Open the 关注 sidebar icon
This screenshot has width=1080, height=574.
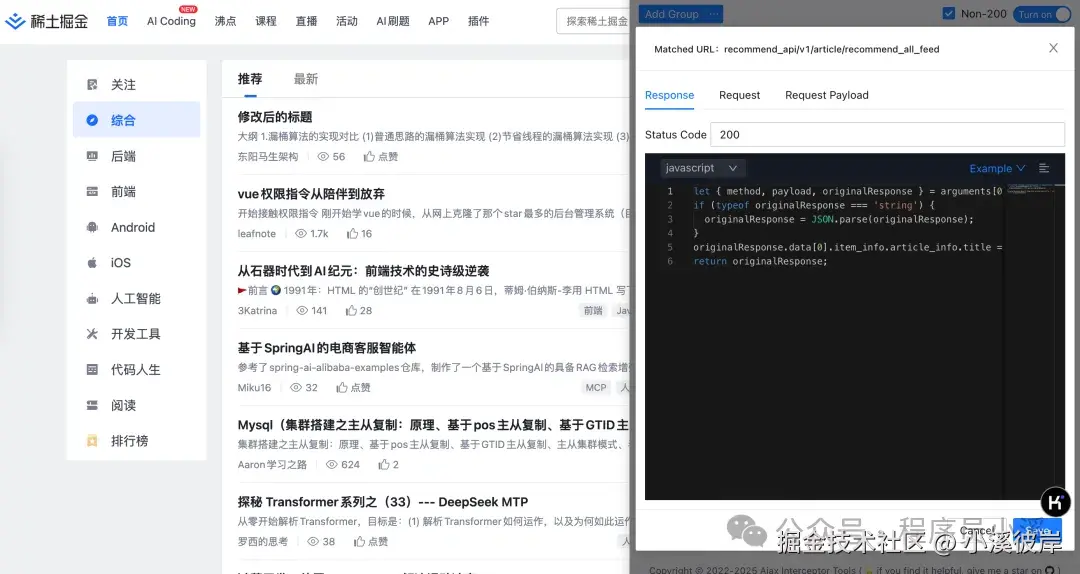point(92,84)
